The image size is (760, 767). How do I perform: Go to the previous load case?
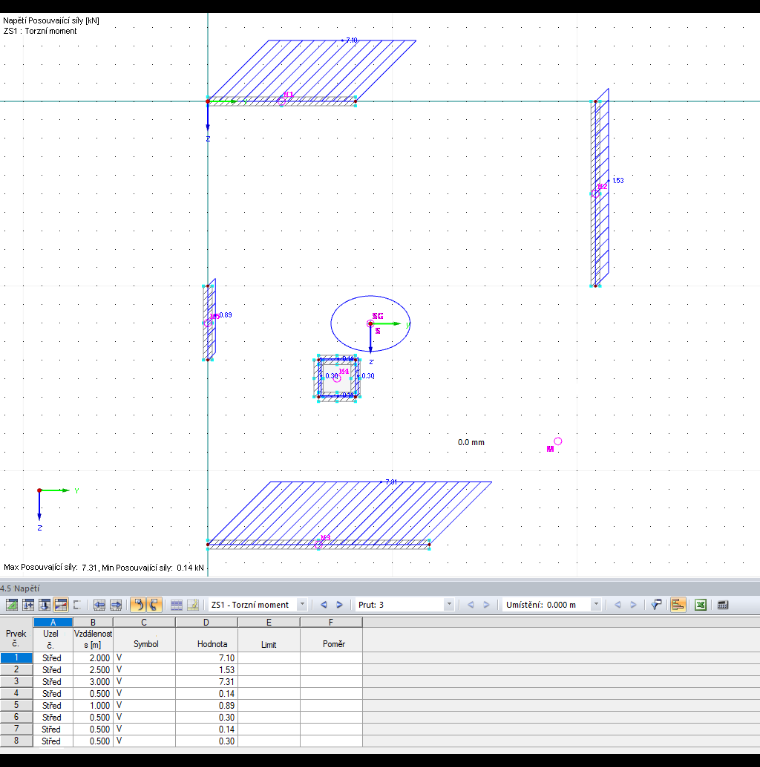323,605
